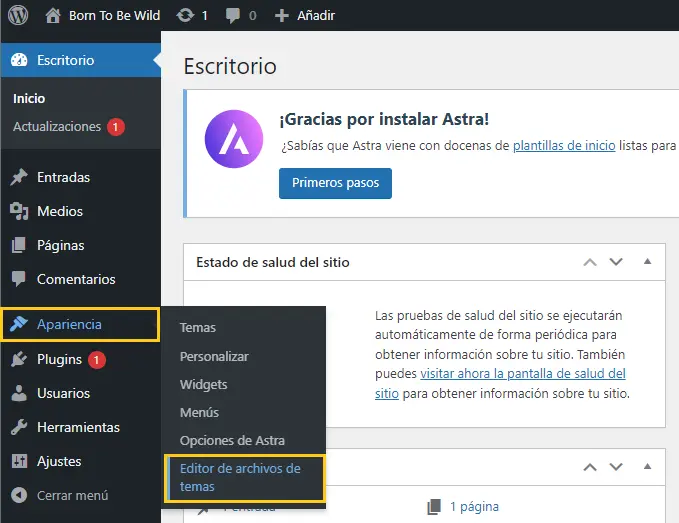Follow the plantillas de inicio link

(564, 145)
